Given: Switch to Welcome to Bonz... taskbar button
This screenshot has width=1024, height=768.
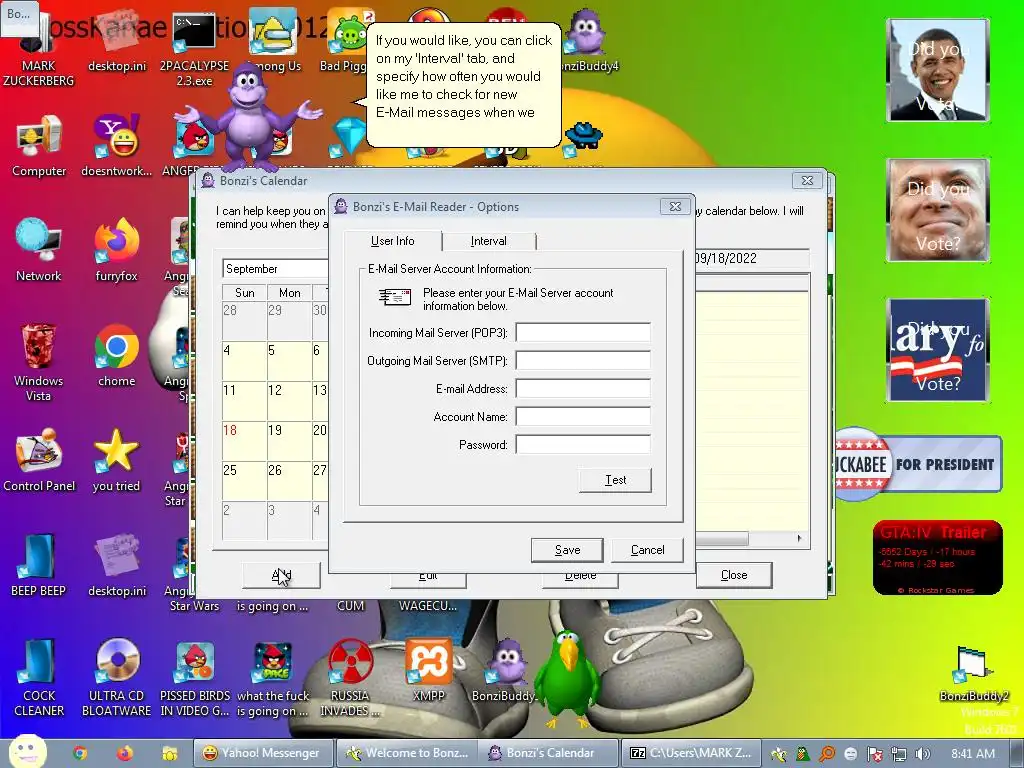Looking at the screenshot, I should pos(406,753).
